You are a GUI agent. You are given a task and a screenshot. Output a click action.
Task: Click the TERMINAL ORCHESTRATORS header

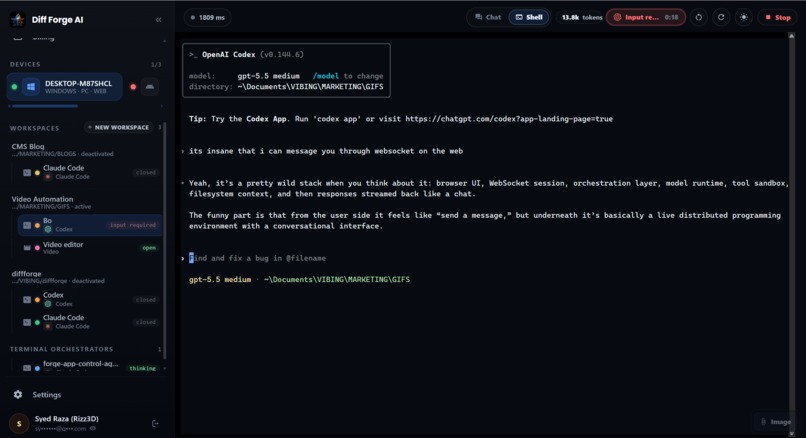[61, 349]
